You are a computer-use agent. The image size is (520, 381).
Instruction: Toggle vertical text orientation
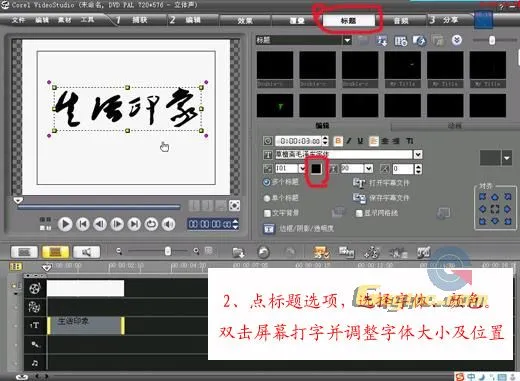[x=410, y=141]
